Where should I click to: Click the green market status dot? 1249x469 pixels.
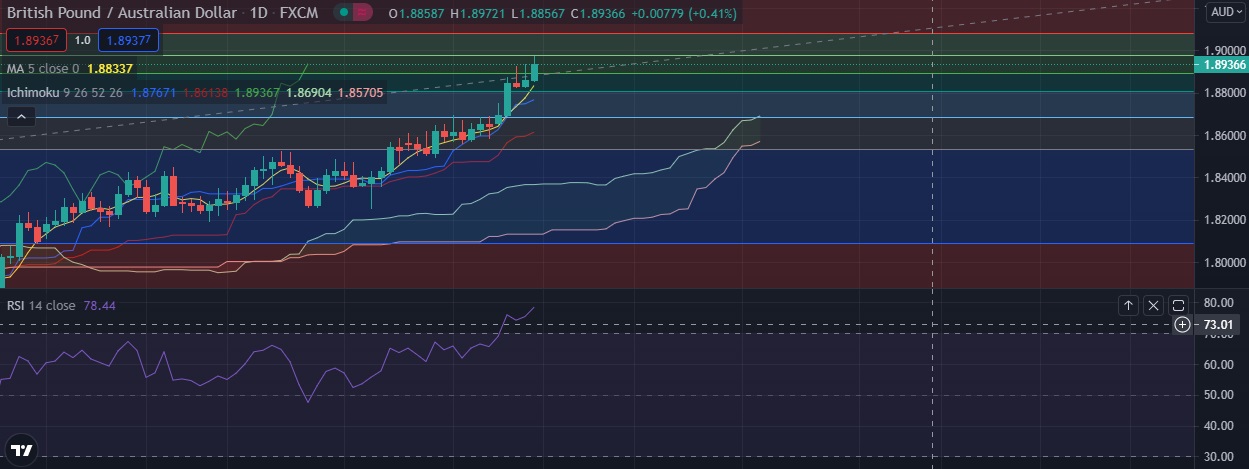[x=344, y=13]
